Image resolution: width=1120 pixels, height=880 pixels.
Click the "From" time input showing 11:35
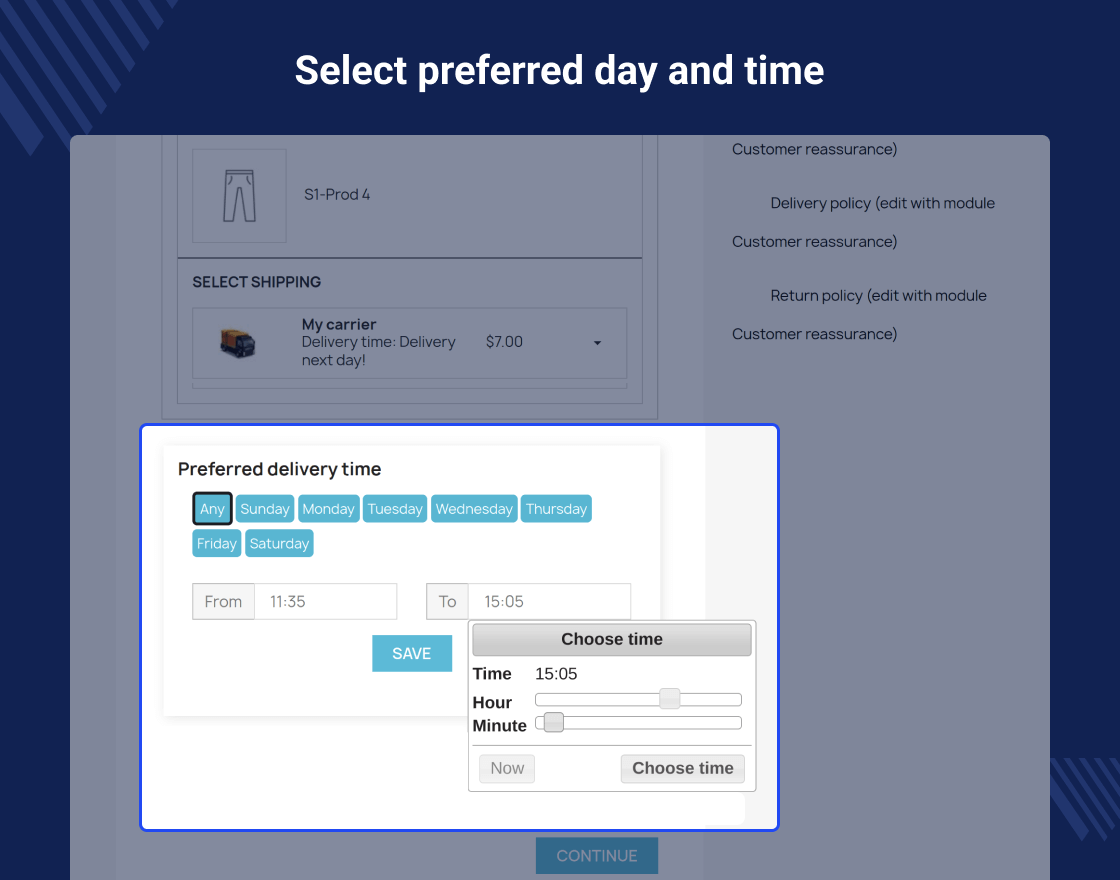[x=325, y=601]
